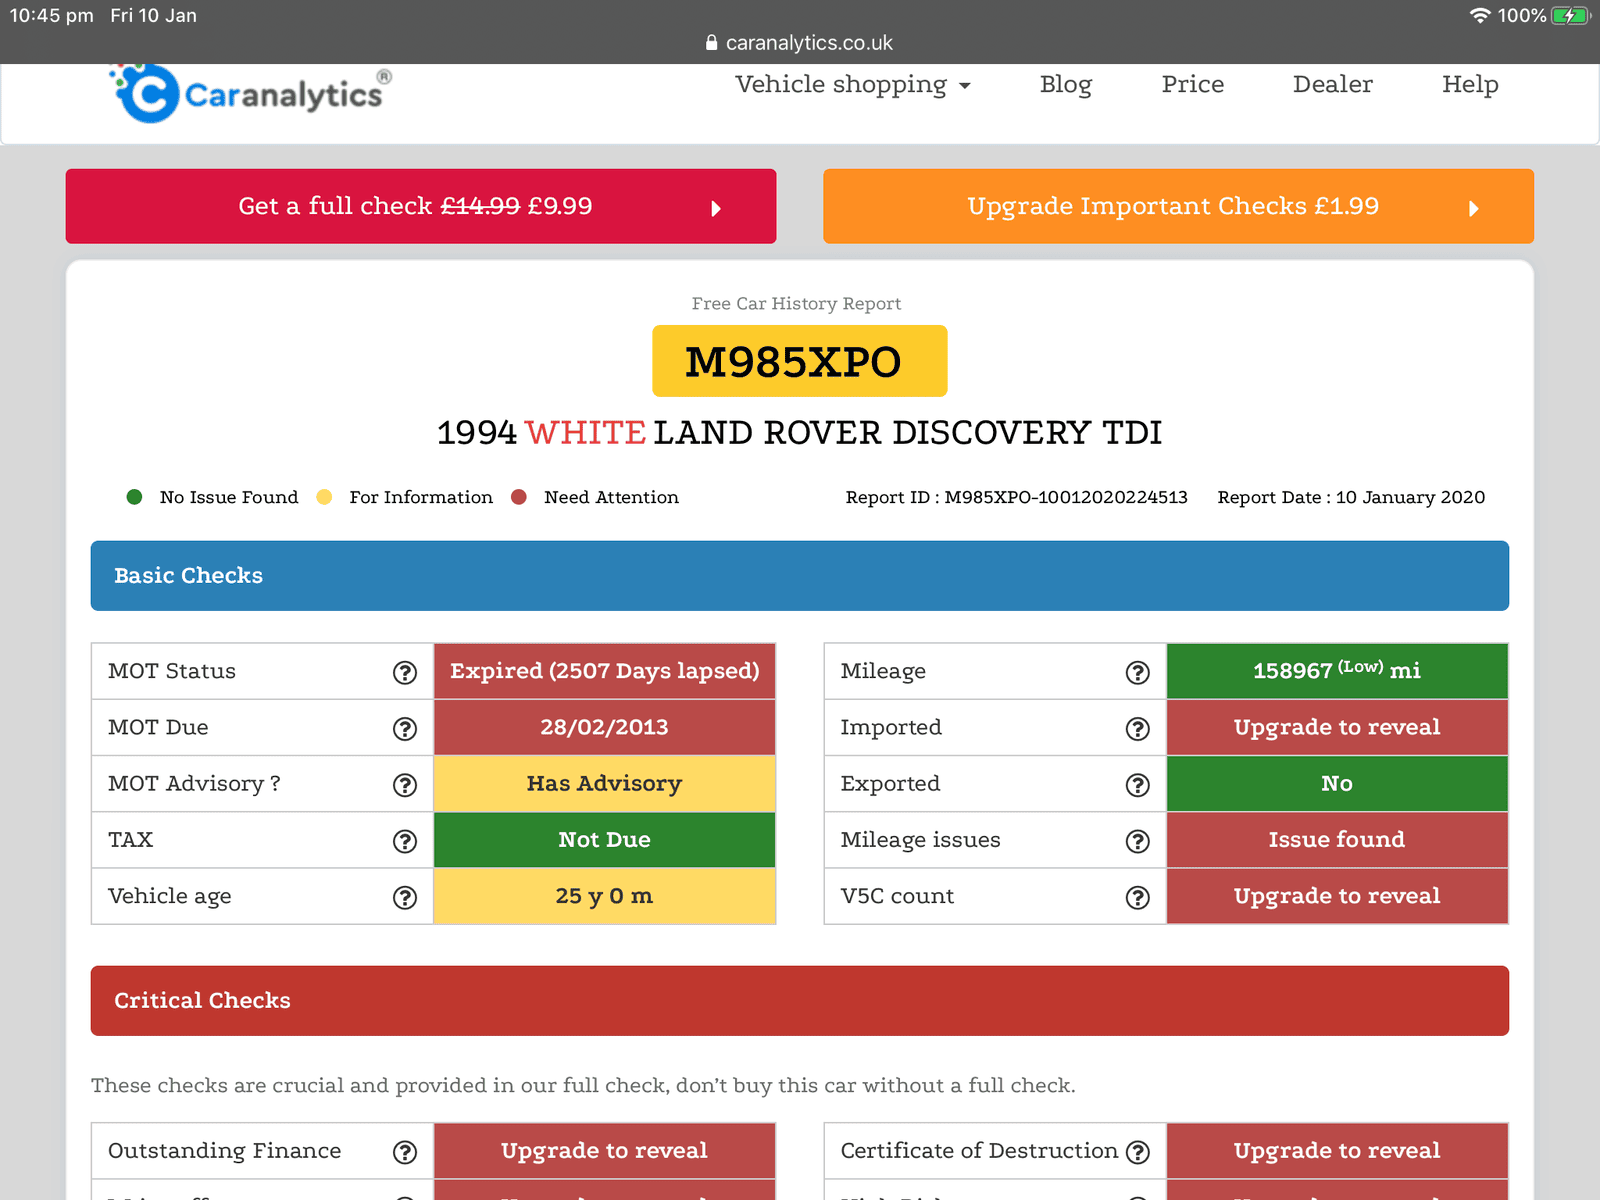Click the Free Car History Report label
The height and width of the screenshot is (1200, 1600).
[x=796, y=303]
